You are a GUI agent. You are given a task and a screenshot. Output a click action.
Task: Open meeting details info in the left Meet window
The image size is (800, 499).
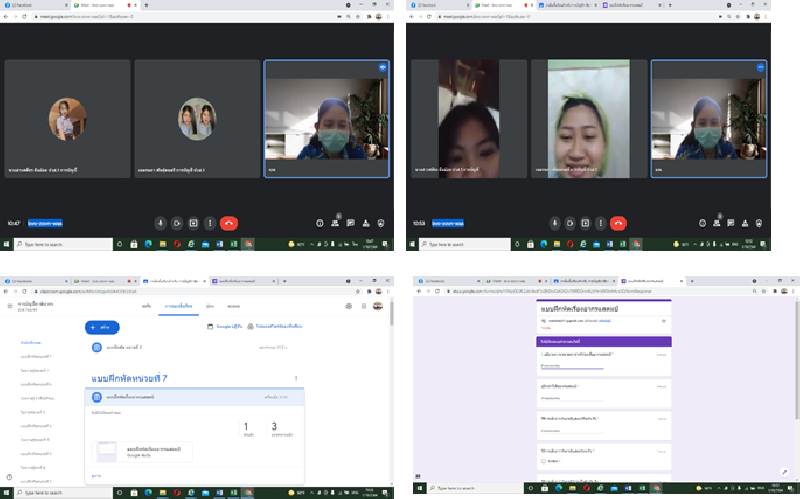[319, 223]
